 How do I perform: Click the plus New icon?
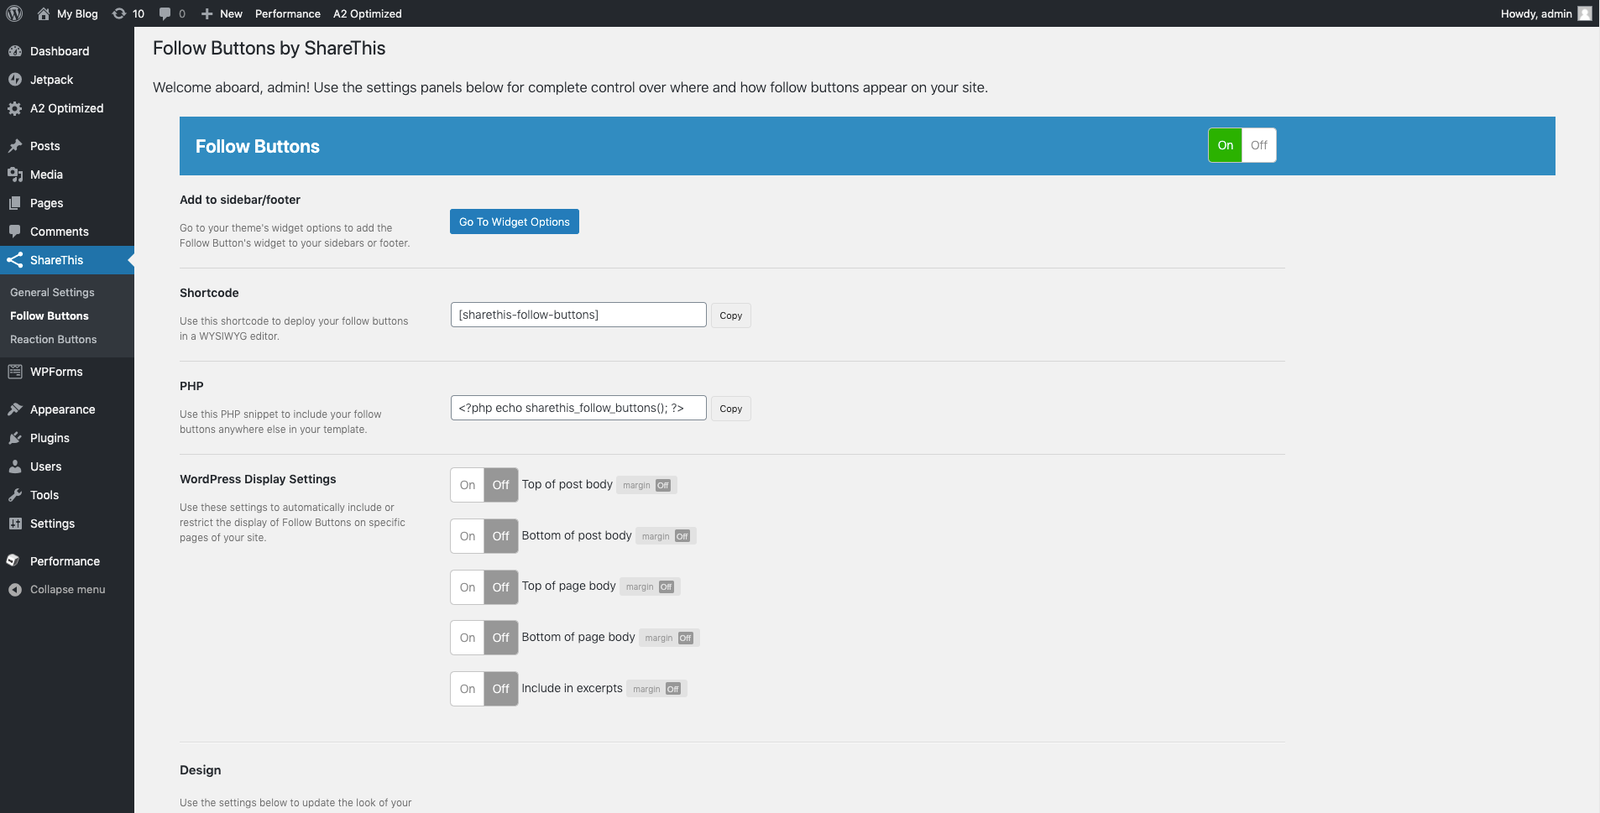pos(207,13)
